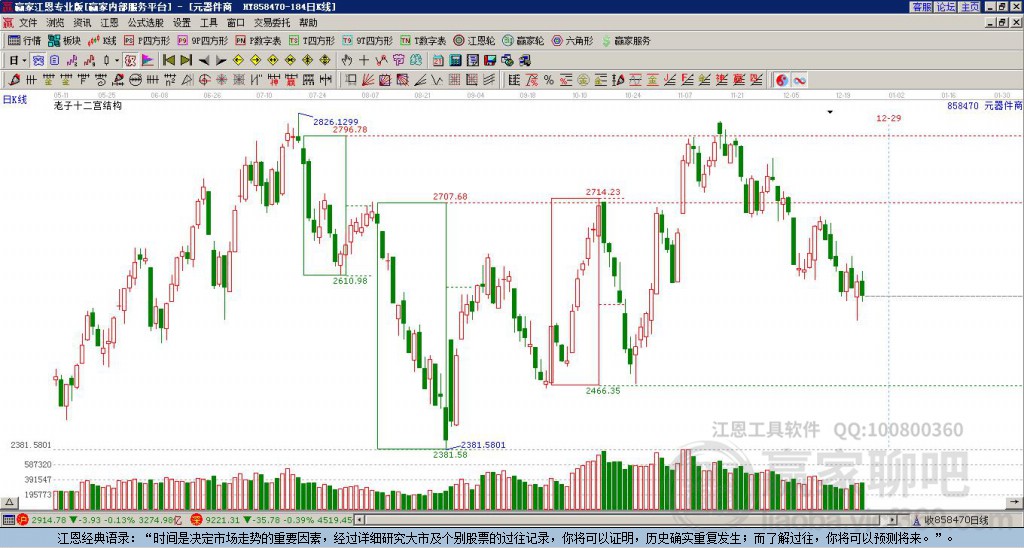1024x548 pixels.
Task: Open the 行情 market quotes view
Action: tap(24, 40)
